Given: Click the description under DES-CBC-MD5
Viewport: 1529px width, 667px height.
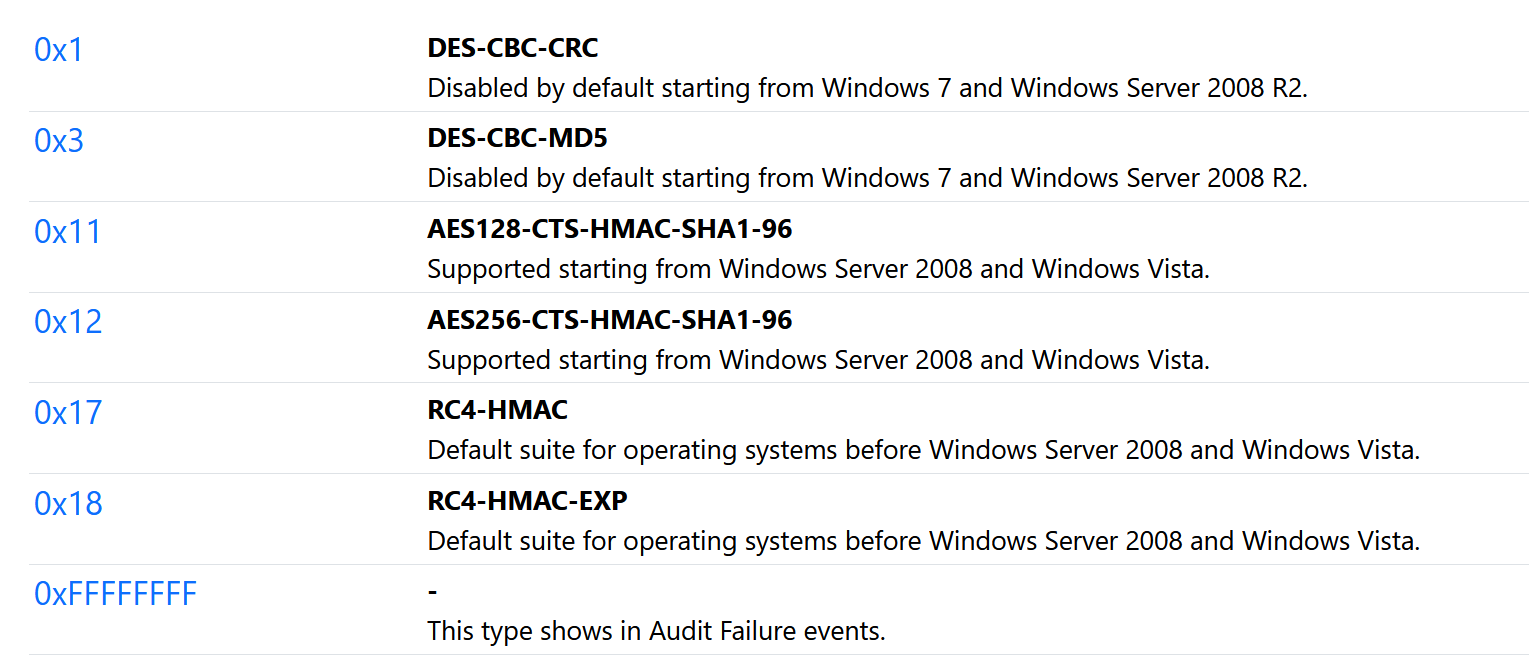Looking at the screenshot, I should click(867, 178).
